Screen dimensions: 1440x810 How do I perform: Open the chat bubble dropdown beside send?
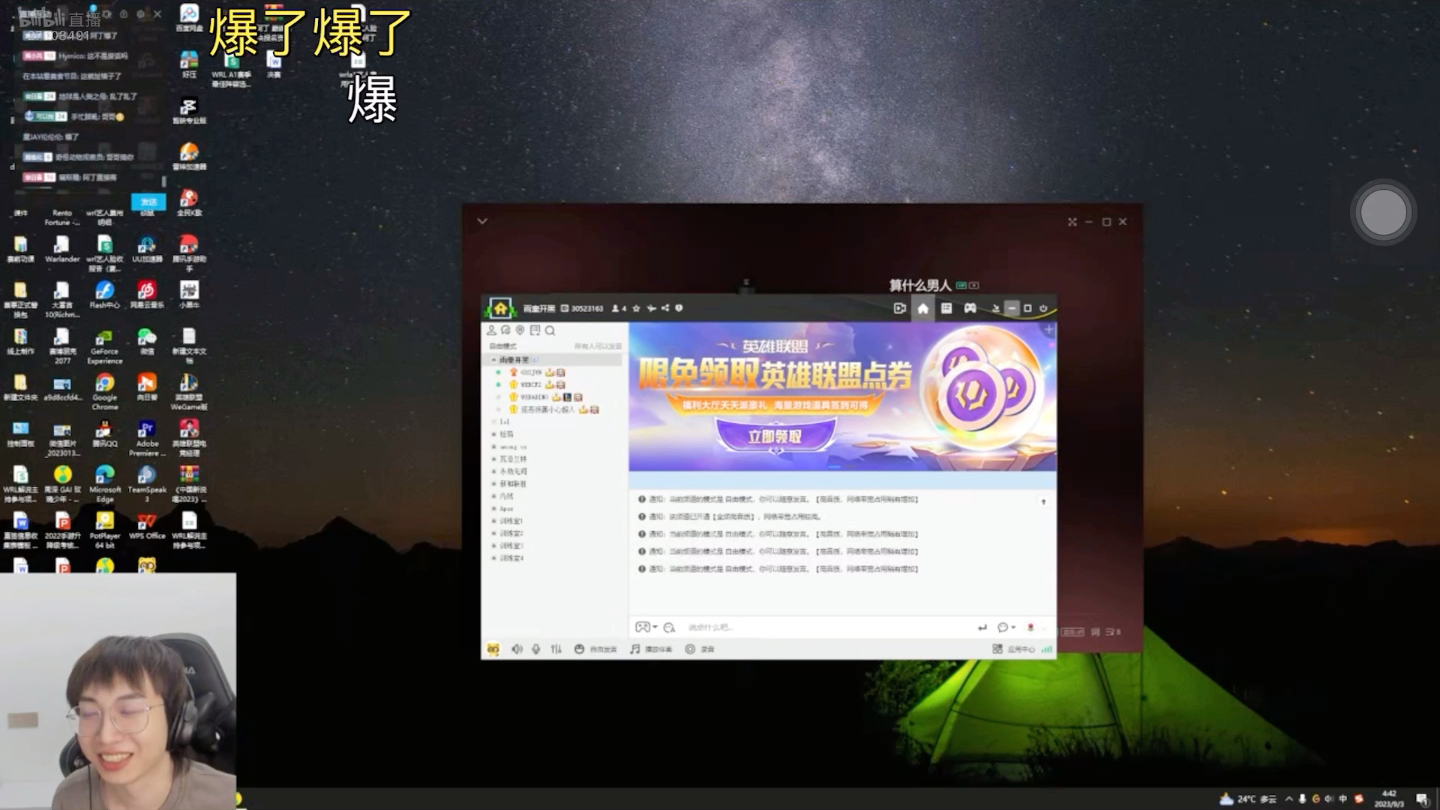pos(1006,627)
